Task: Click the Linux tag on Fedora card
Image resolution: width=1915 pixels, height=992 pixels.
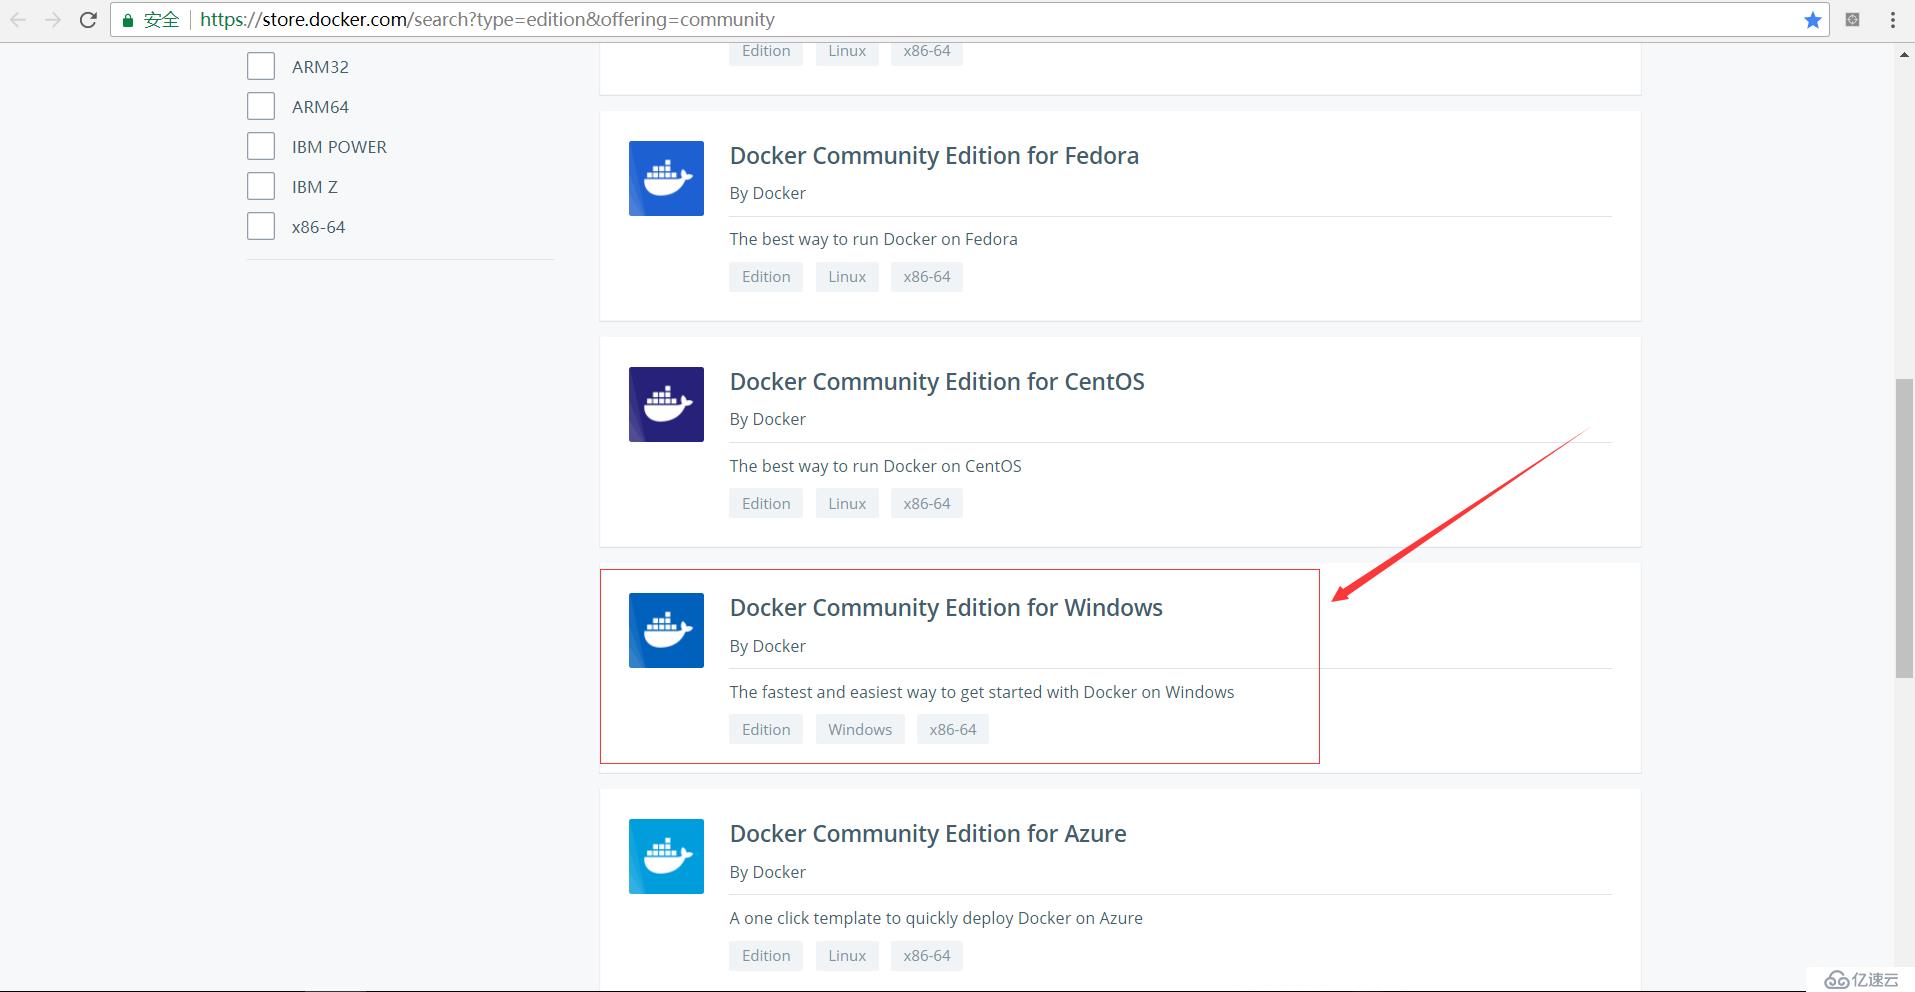Action: 847,277
